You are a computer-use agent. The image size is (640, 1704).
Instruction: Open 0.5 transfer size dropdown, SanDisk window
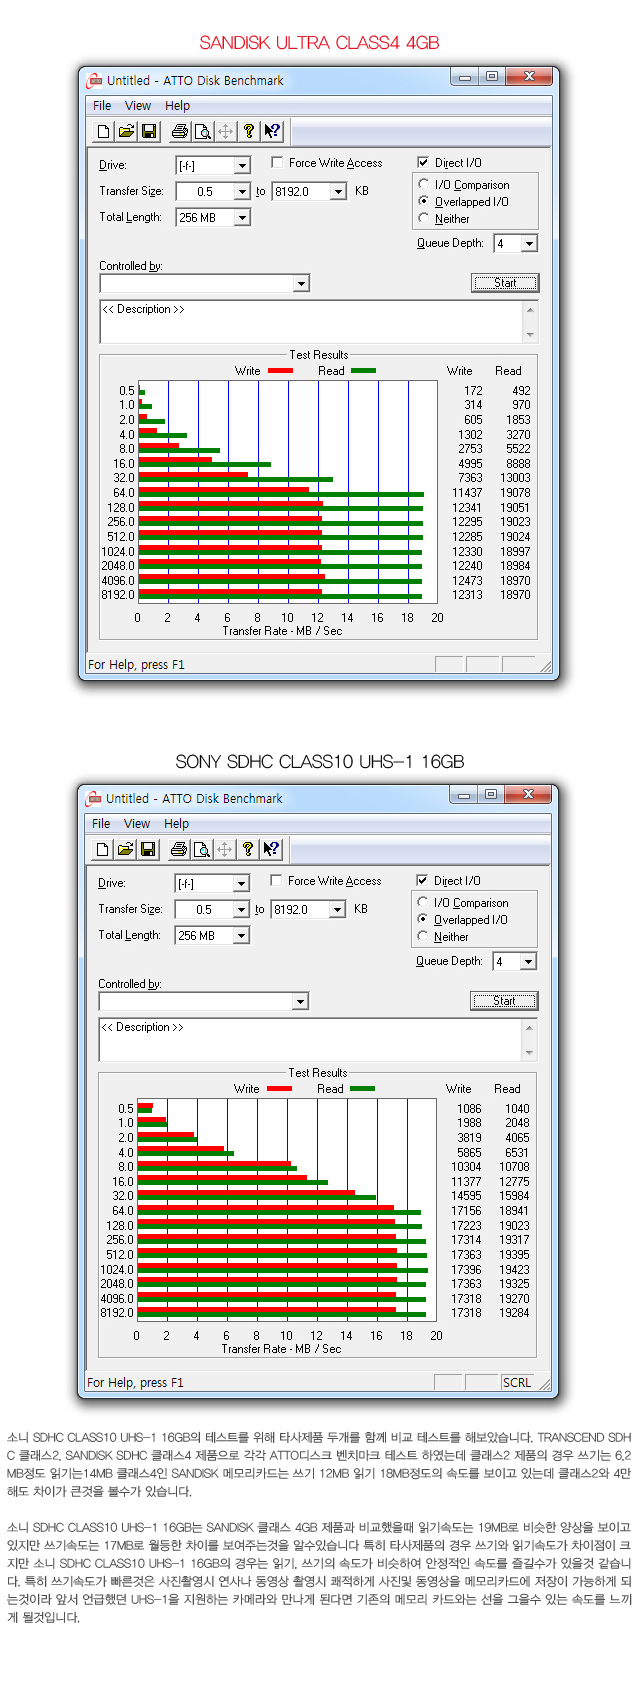(242, 191)
